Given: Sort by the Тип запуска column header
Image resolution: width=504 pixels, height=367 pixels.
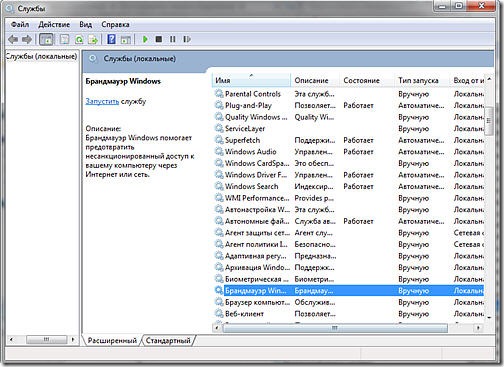Looking at the screenshot, I should pyautogui.click(x=422, y=80).
